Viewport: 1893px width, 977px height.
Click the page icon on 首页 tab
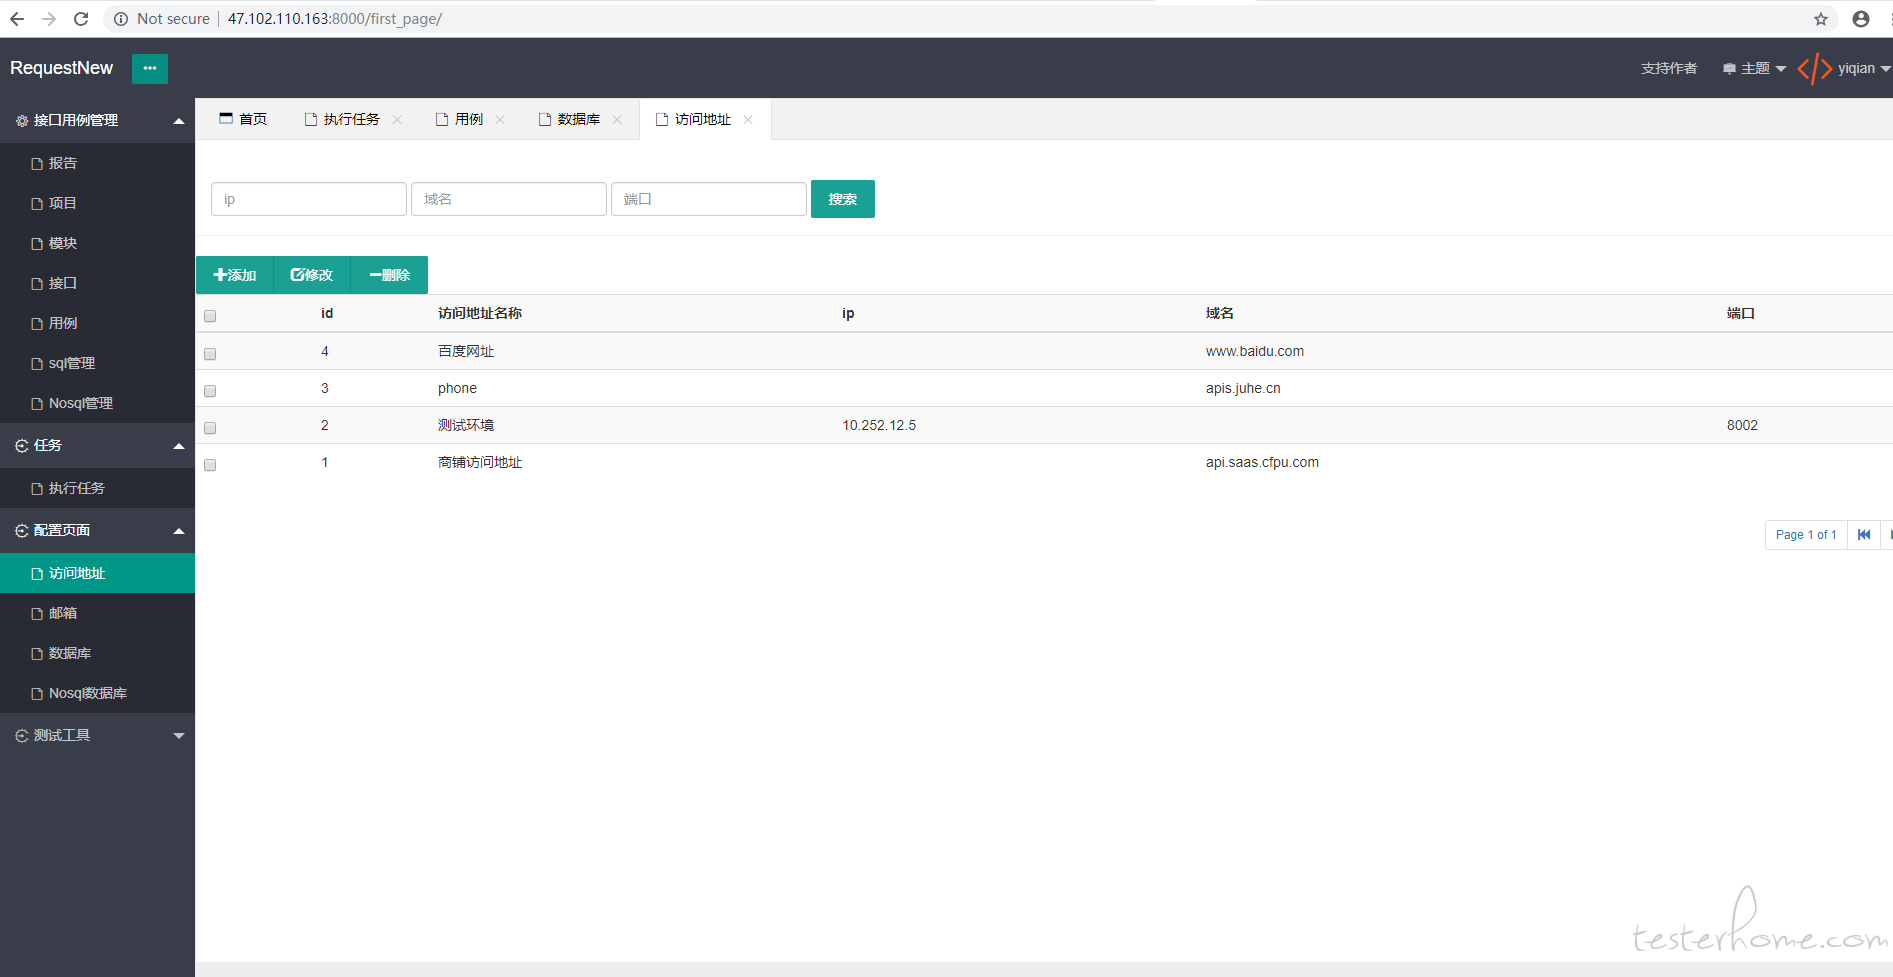[x=226, y=118]
